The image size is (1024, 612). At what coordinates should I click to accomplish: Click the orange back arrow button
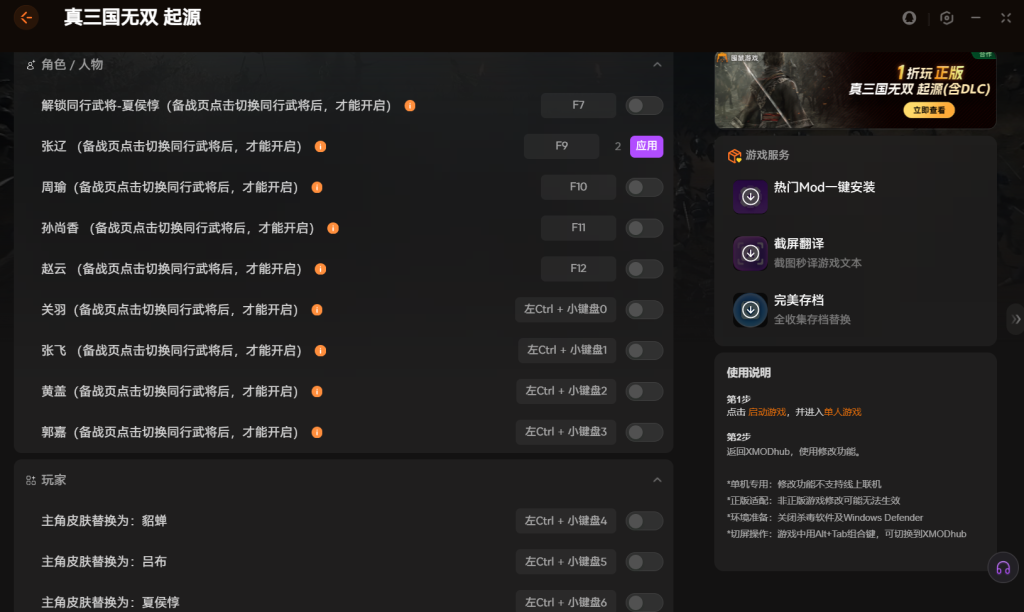(26, 18)
